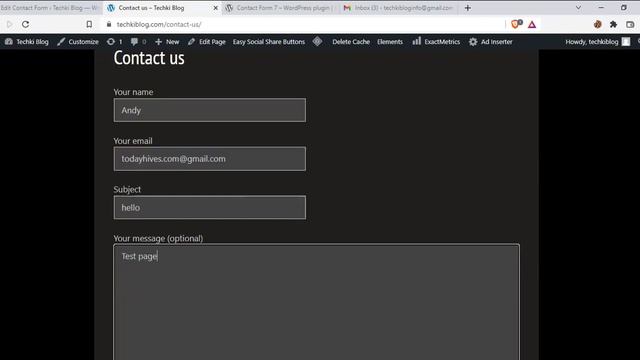640x360 pixels.
Task: Reload the page with the refresh icon
Action: (x=25, y=24)
